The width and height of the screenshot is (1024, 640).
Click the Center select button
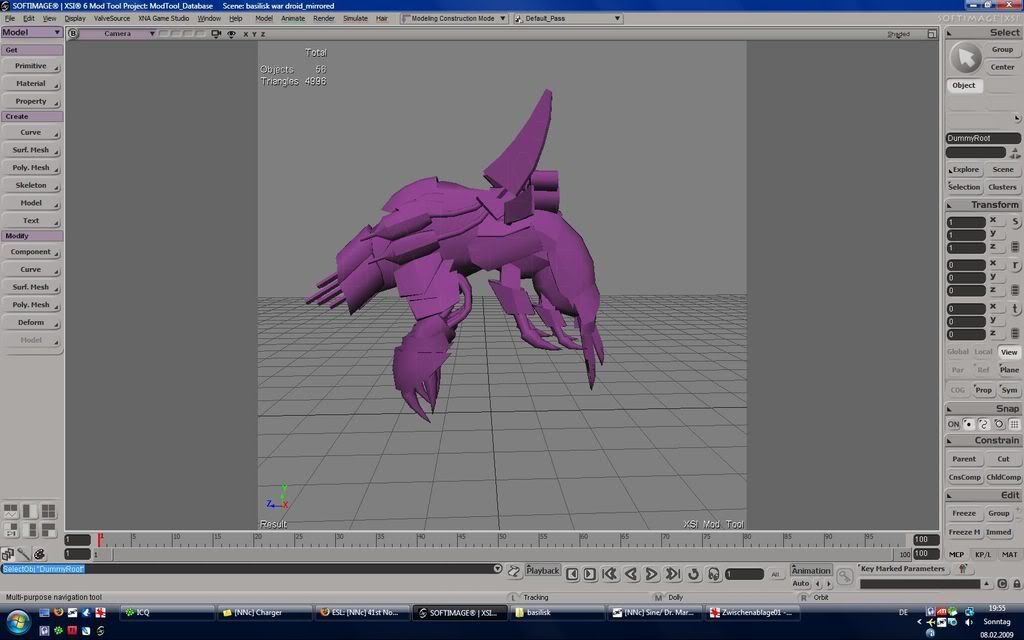pos(1002,67)
